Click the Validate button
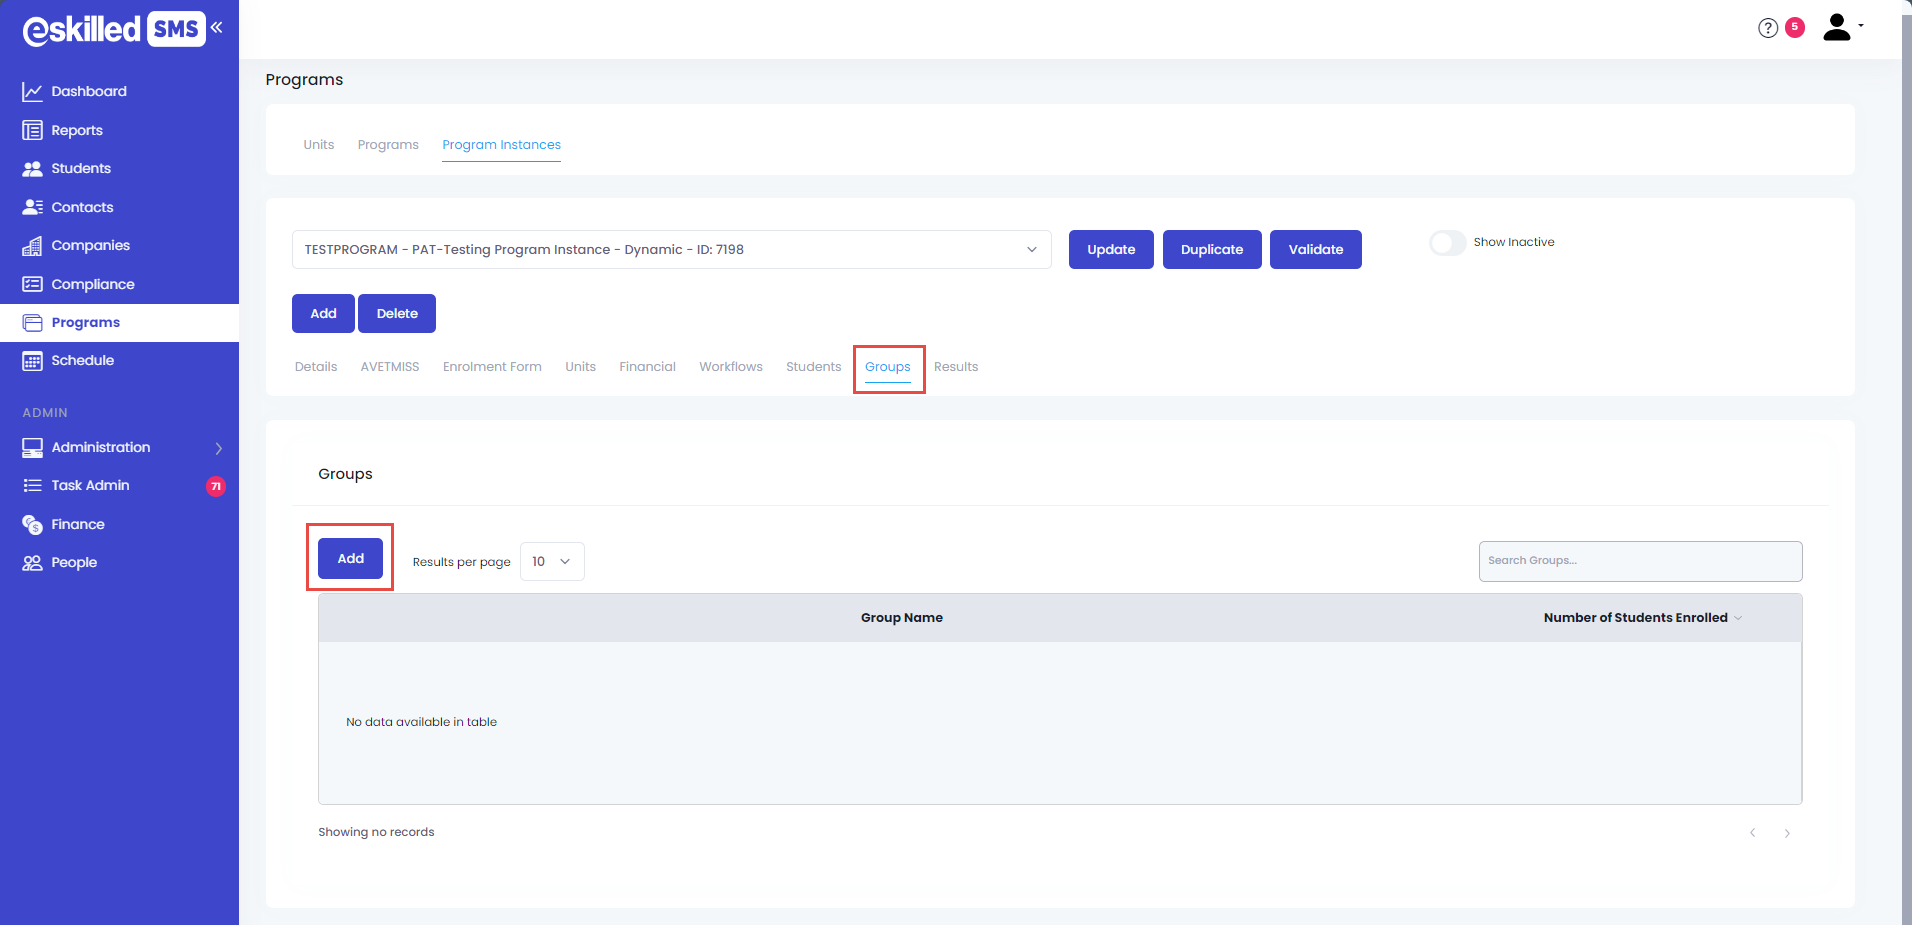1912x925 pixels. [1315, 250]
